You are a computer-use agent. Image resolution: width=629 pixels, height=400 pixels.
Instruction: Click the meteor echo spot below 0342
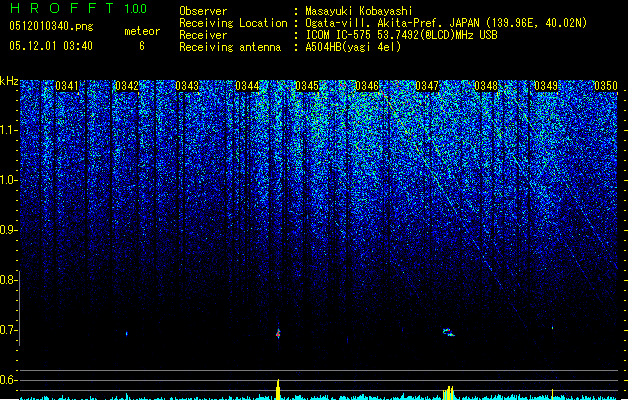pos(127,333)
